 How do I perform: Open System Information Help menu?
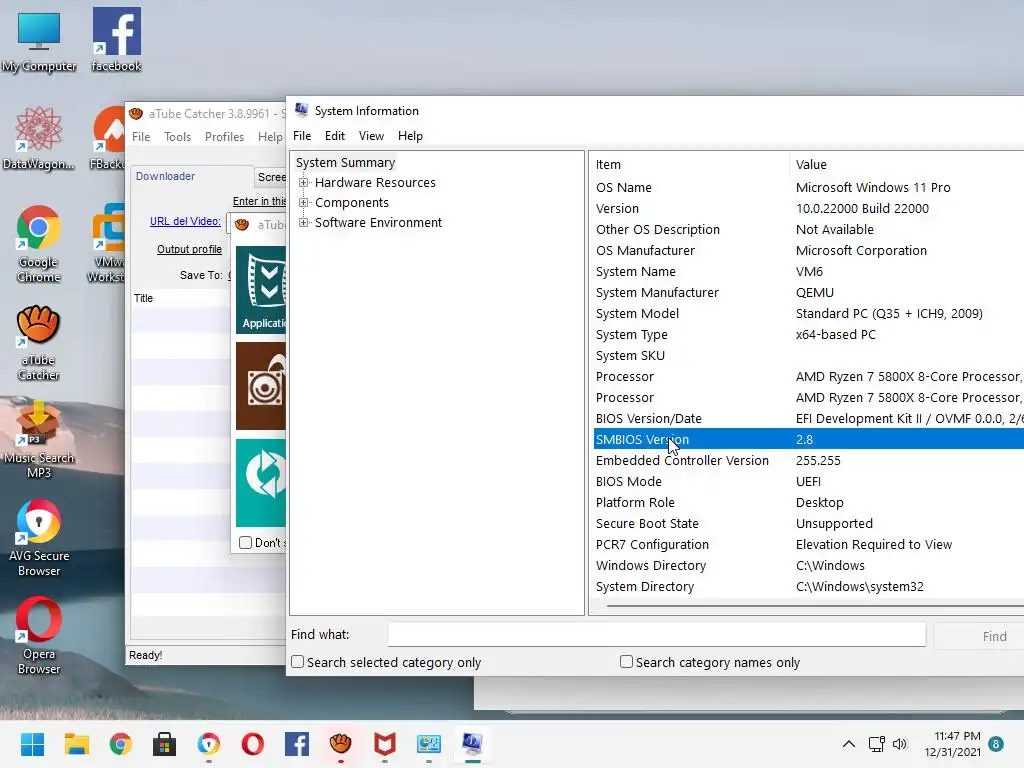pos(410,136)
